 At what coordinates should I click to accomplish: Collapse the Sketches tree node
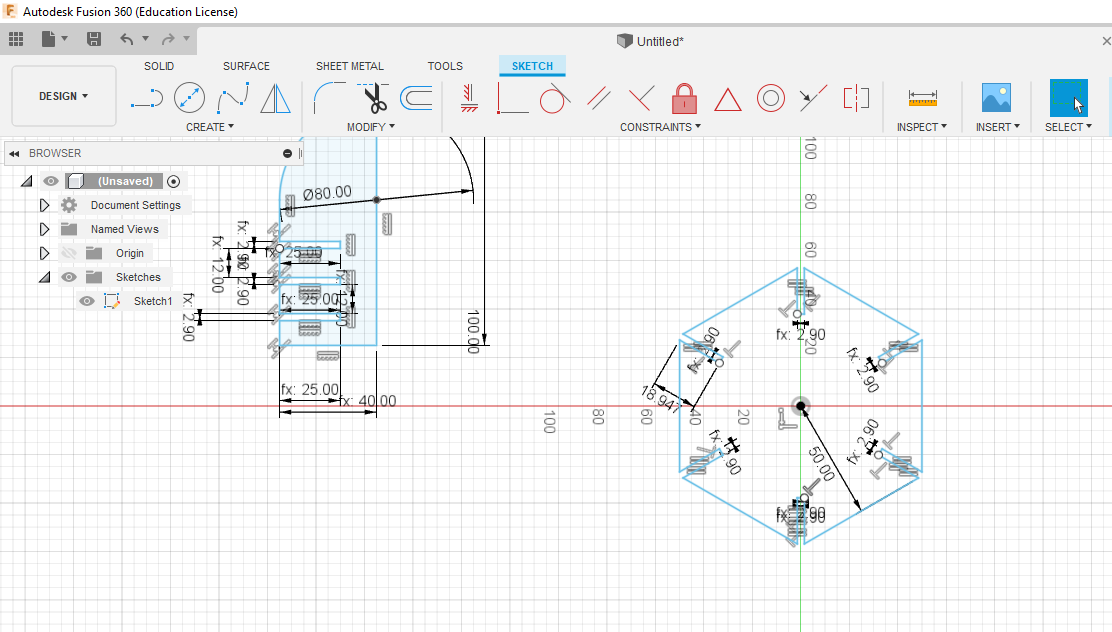coord(45,277)
